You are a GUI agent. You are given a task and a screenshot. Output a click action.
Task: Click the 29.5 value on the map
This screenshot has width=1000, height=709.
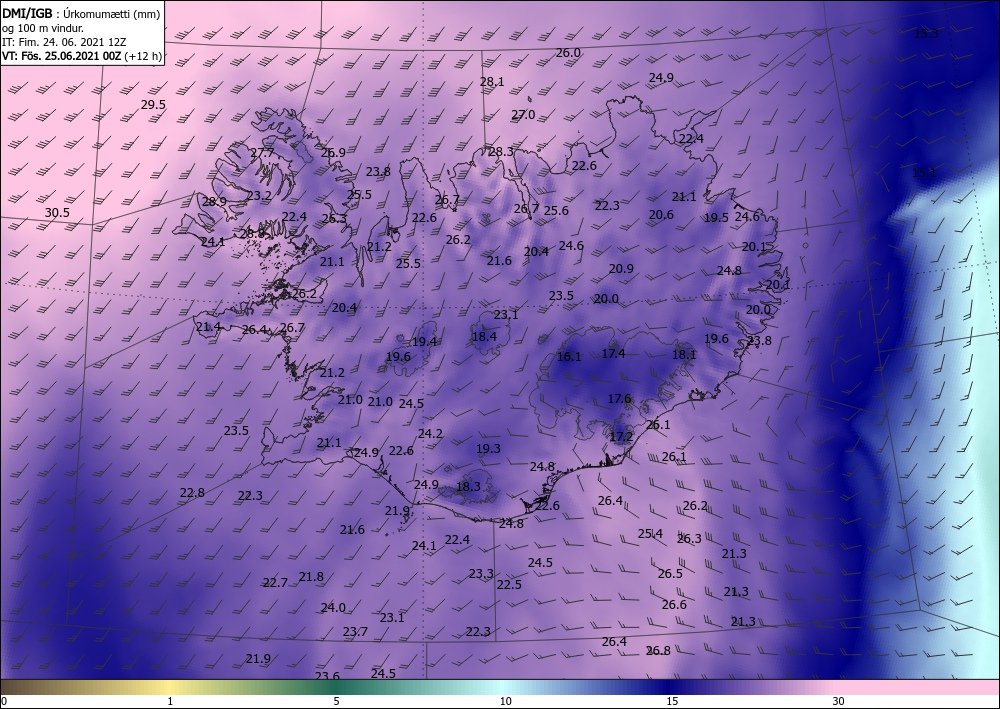tap(153, 105)
